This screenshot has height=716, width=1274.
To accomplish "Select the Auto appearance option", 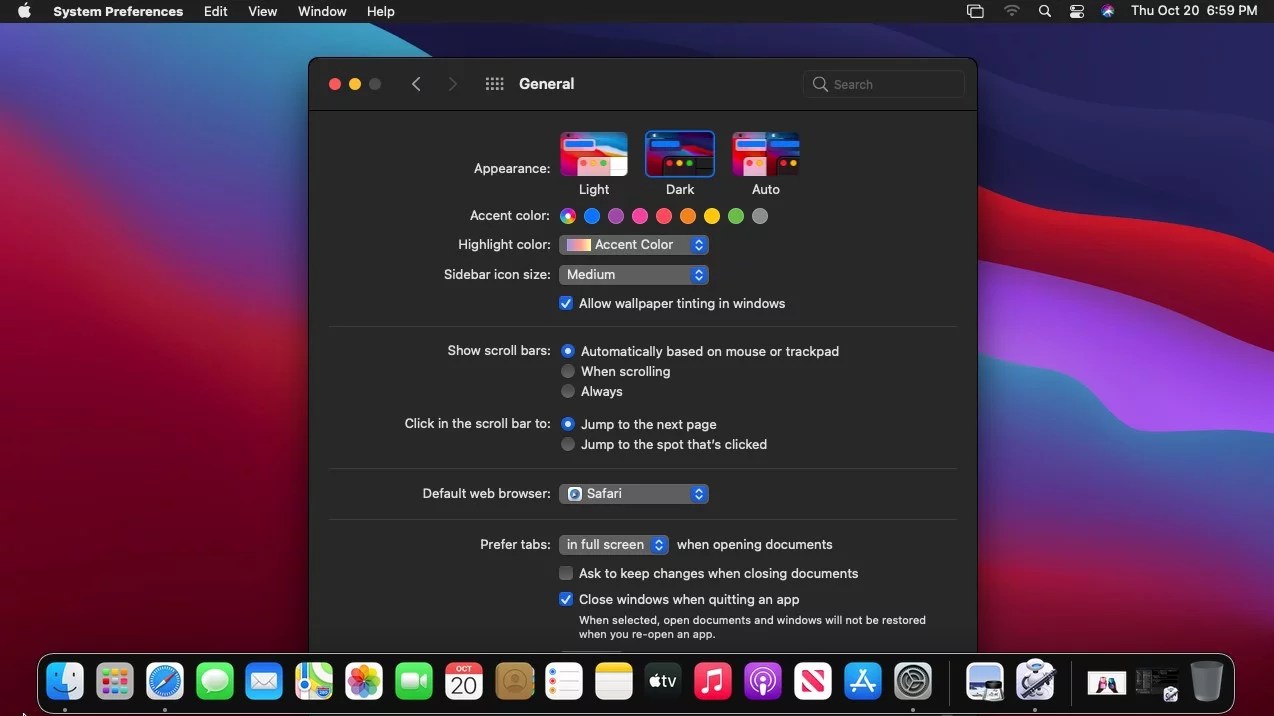I will click(x=765, y=152).
